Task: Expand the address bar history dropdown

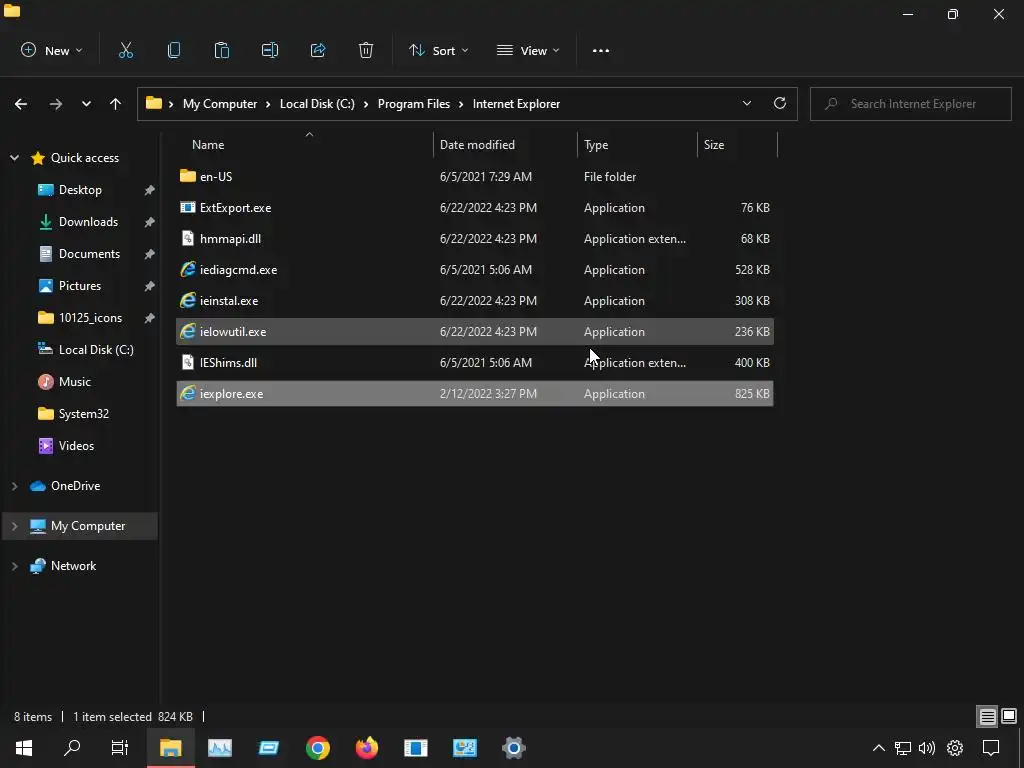Action: pyautogui.click(x=747, y=103)
